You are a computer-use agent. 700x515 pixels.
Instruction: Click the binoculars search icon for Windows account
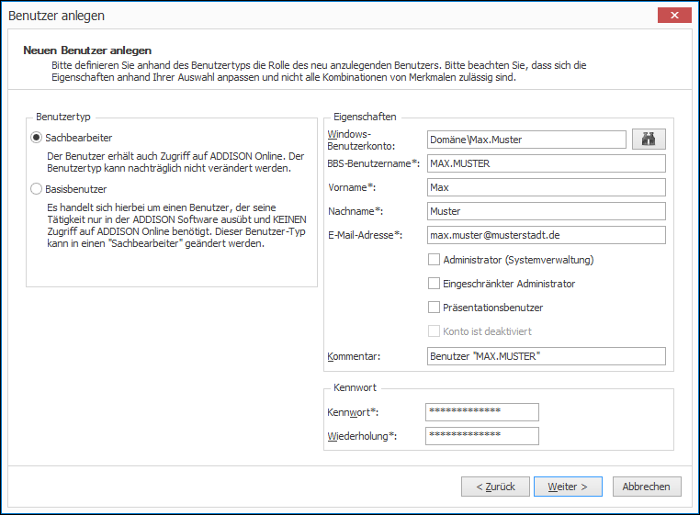(649, 139)
